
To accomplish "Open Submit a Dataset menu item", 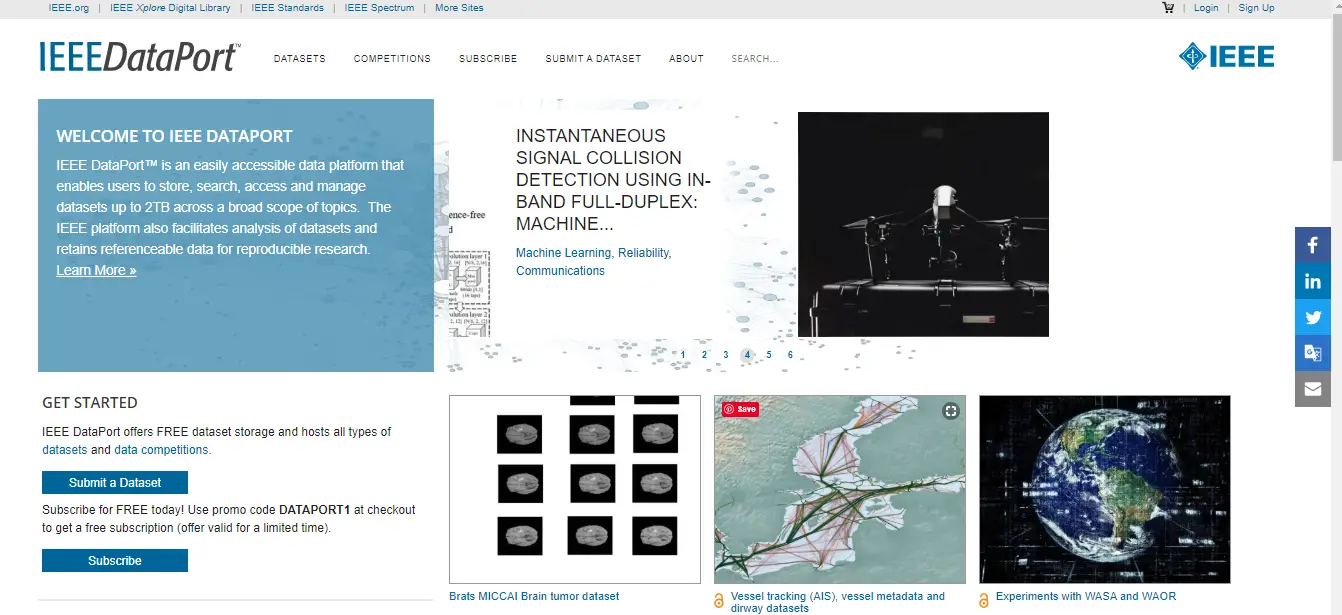I will coord(593,59).
